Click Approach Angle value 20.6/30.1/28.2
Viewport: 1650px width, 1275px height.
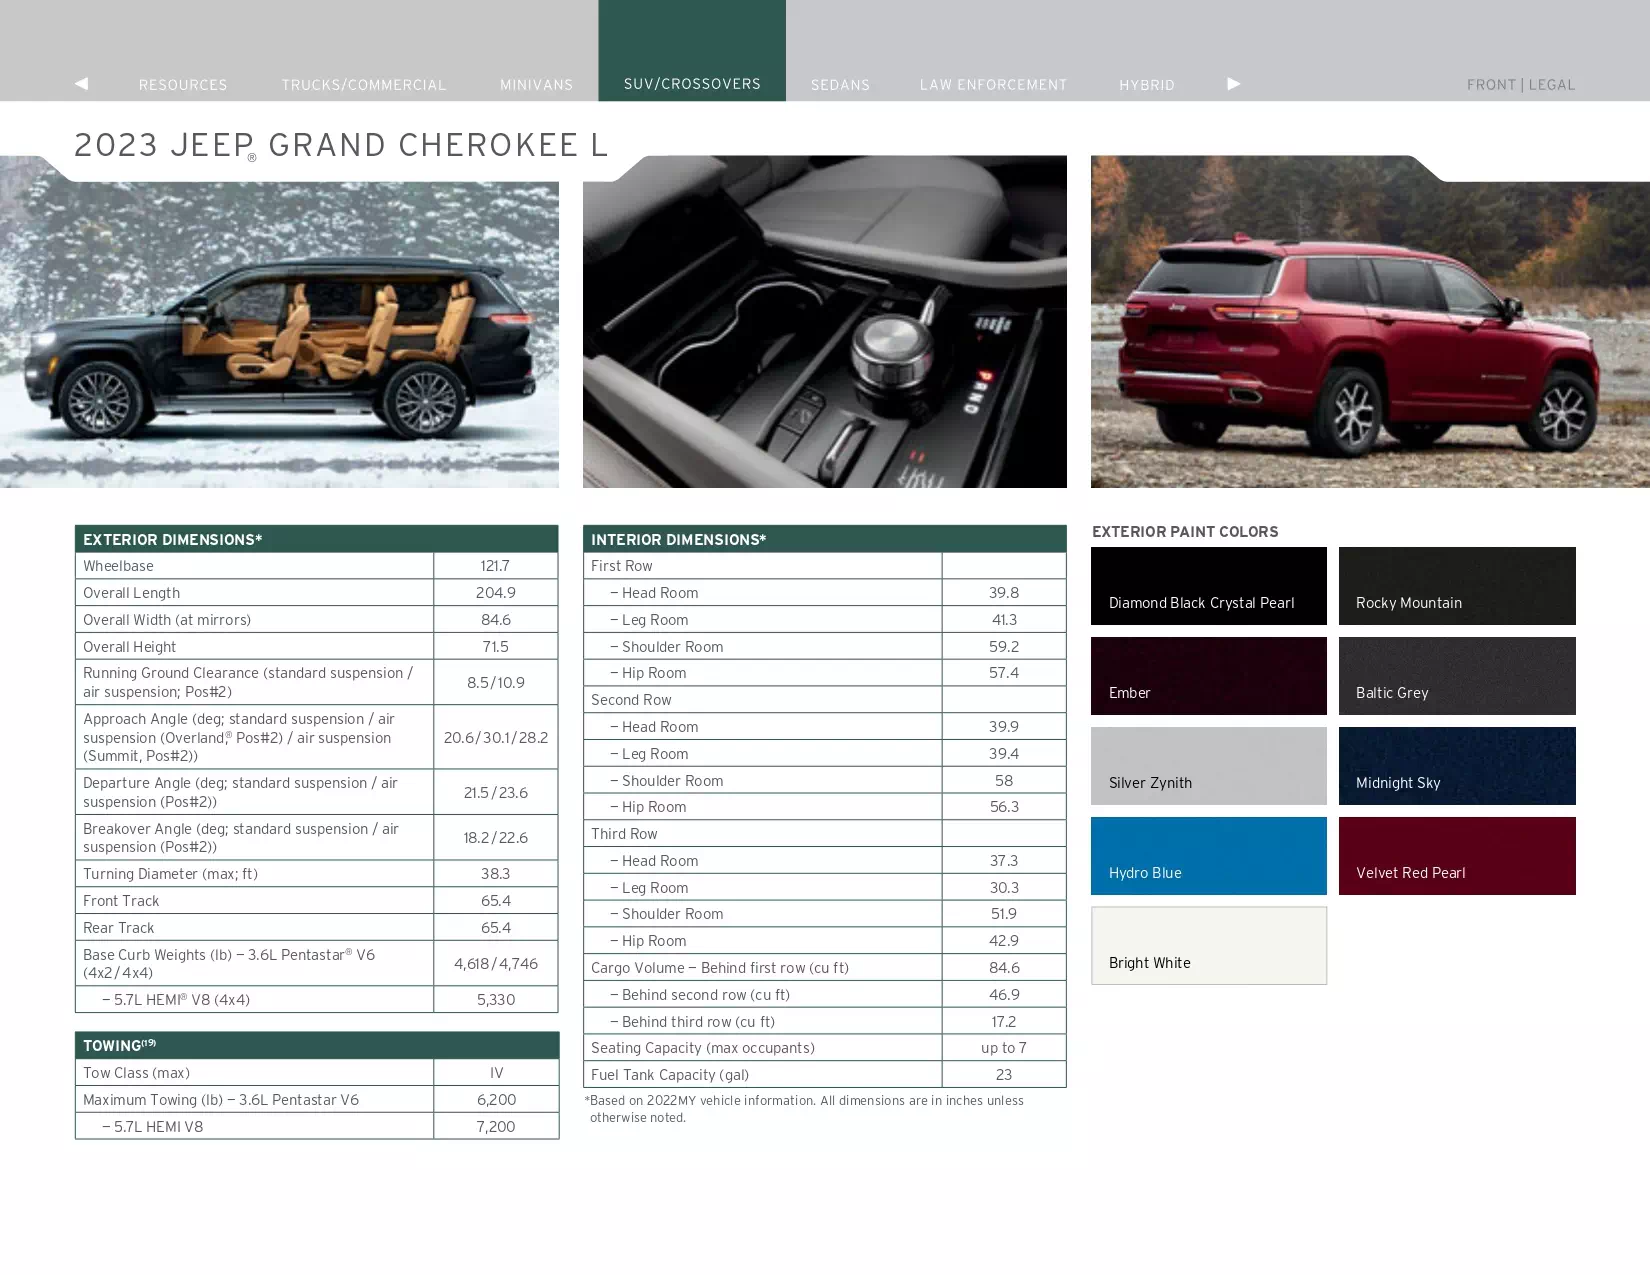(496, 738)
